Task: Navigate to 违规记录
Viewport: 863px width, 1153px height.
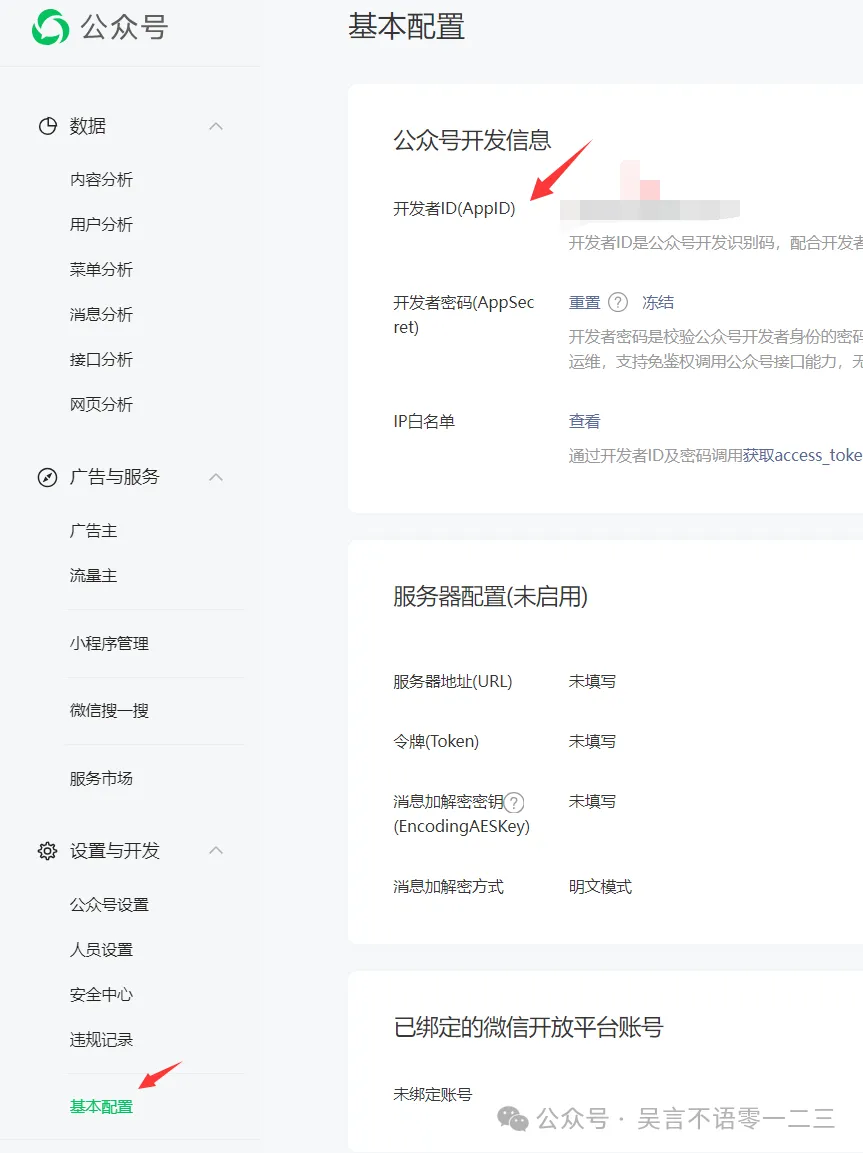Action: 101,1040
